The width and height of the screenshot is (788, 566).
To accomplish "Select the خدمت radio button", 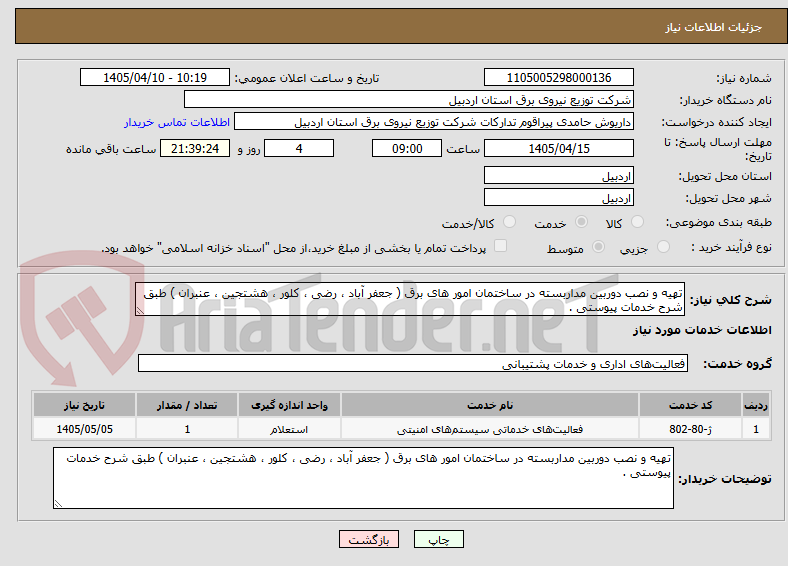I will (581, 222).
